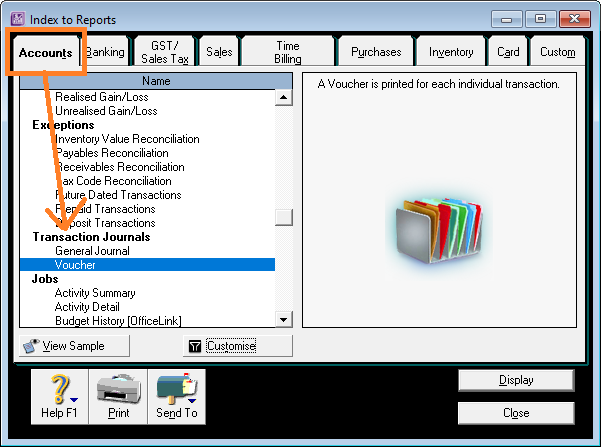Select the Activity Summary report
Viewport: 601px width, 447px height.
pos(95,293)
